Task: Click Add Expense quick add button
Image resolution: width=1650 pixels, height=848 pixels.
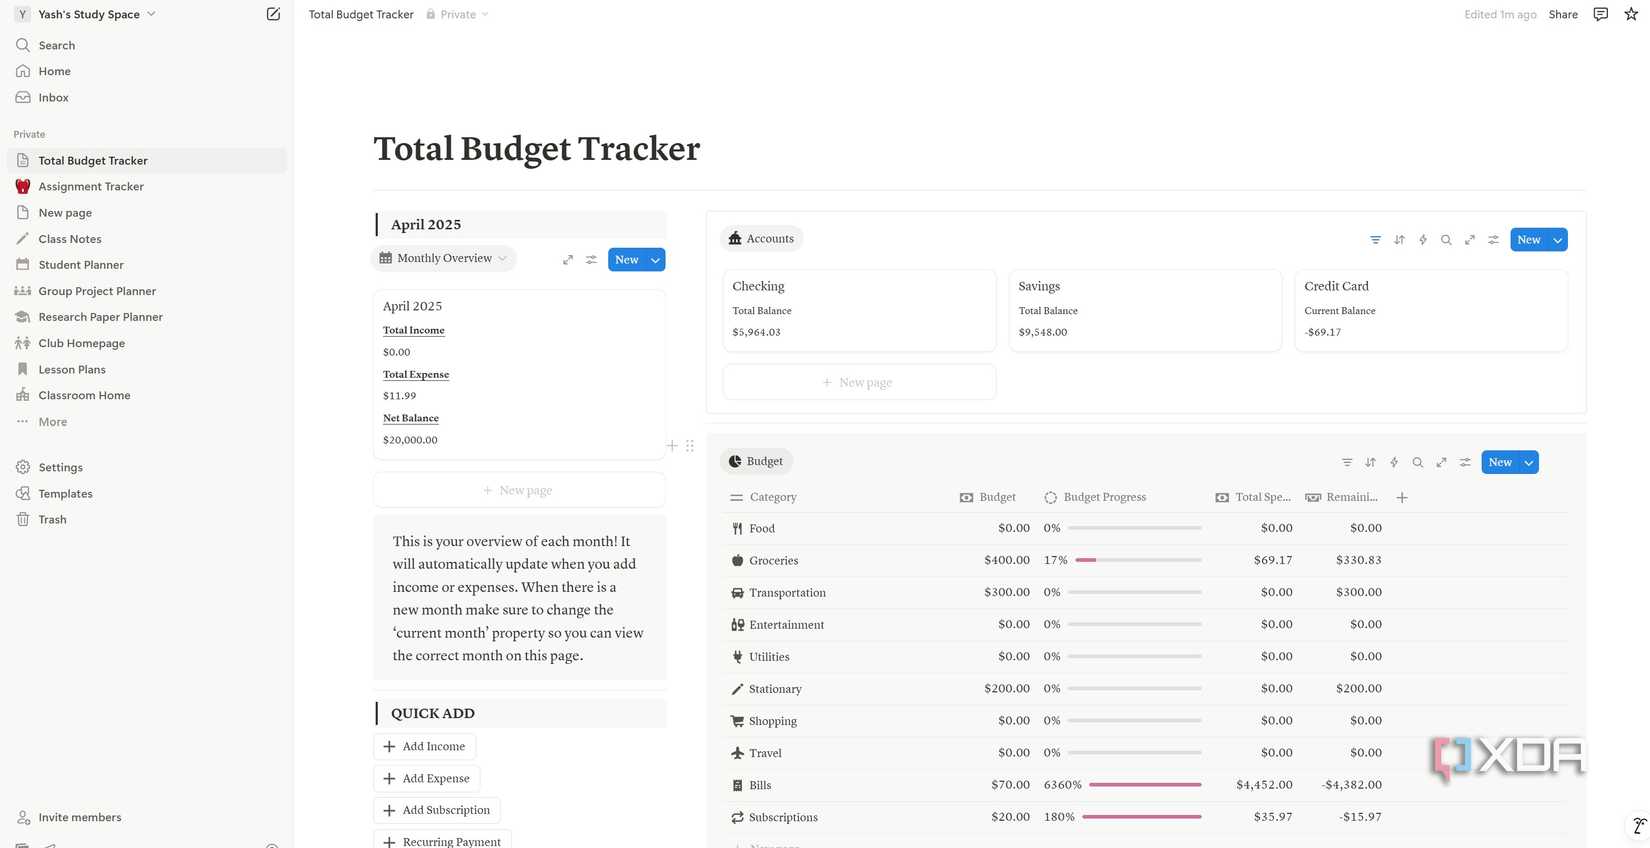Action: click(426, 778)
